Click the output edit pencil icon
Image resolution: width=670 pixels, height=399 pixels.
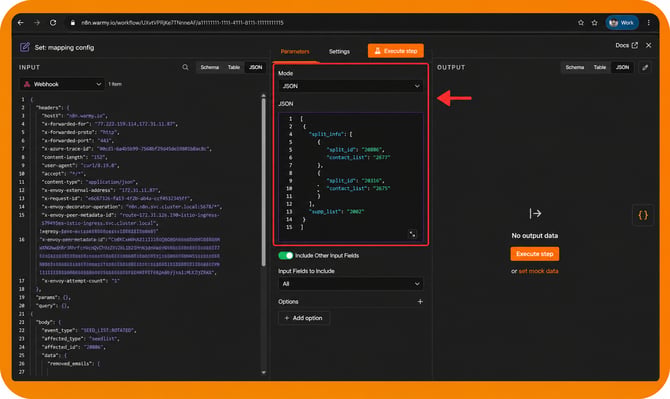[645, 67]
